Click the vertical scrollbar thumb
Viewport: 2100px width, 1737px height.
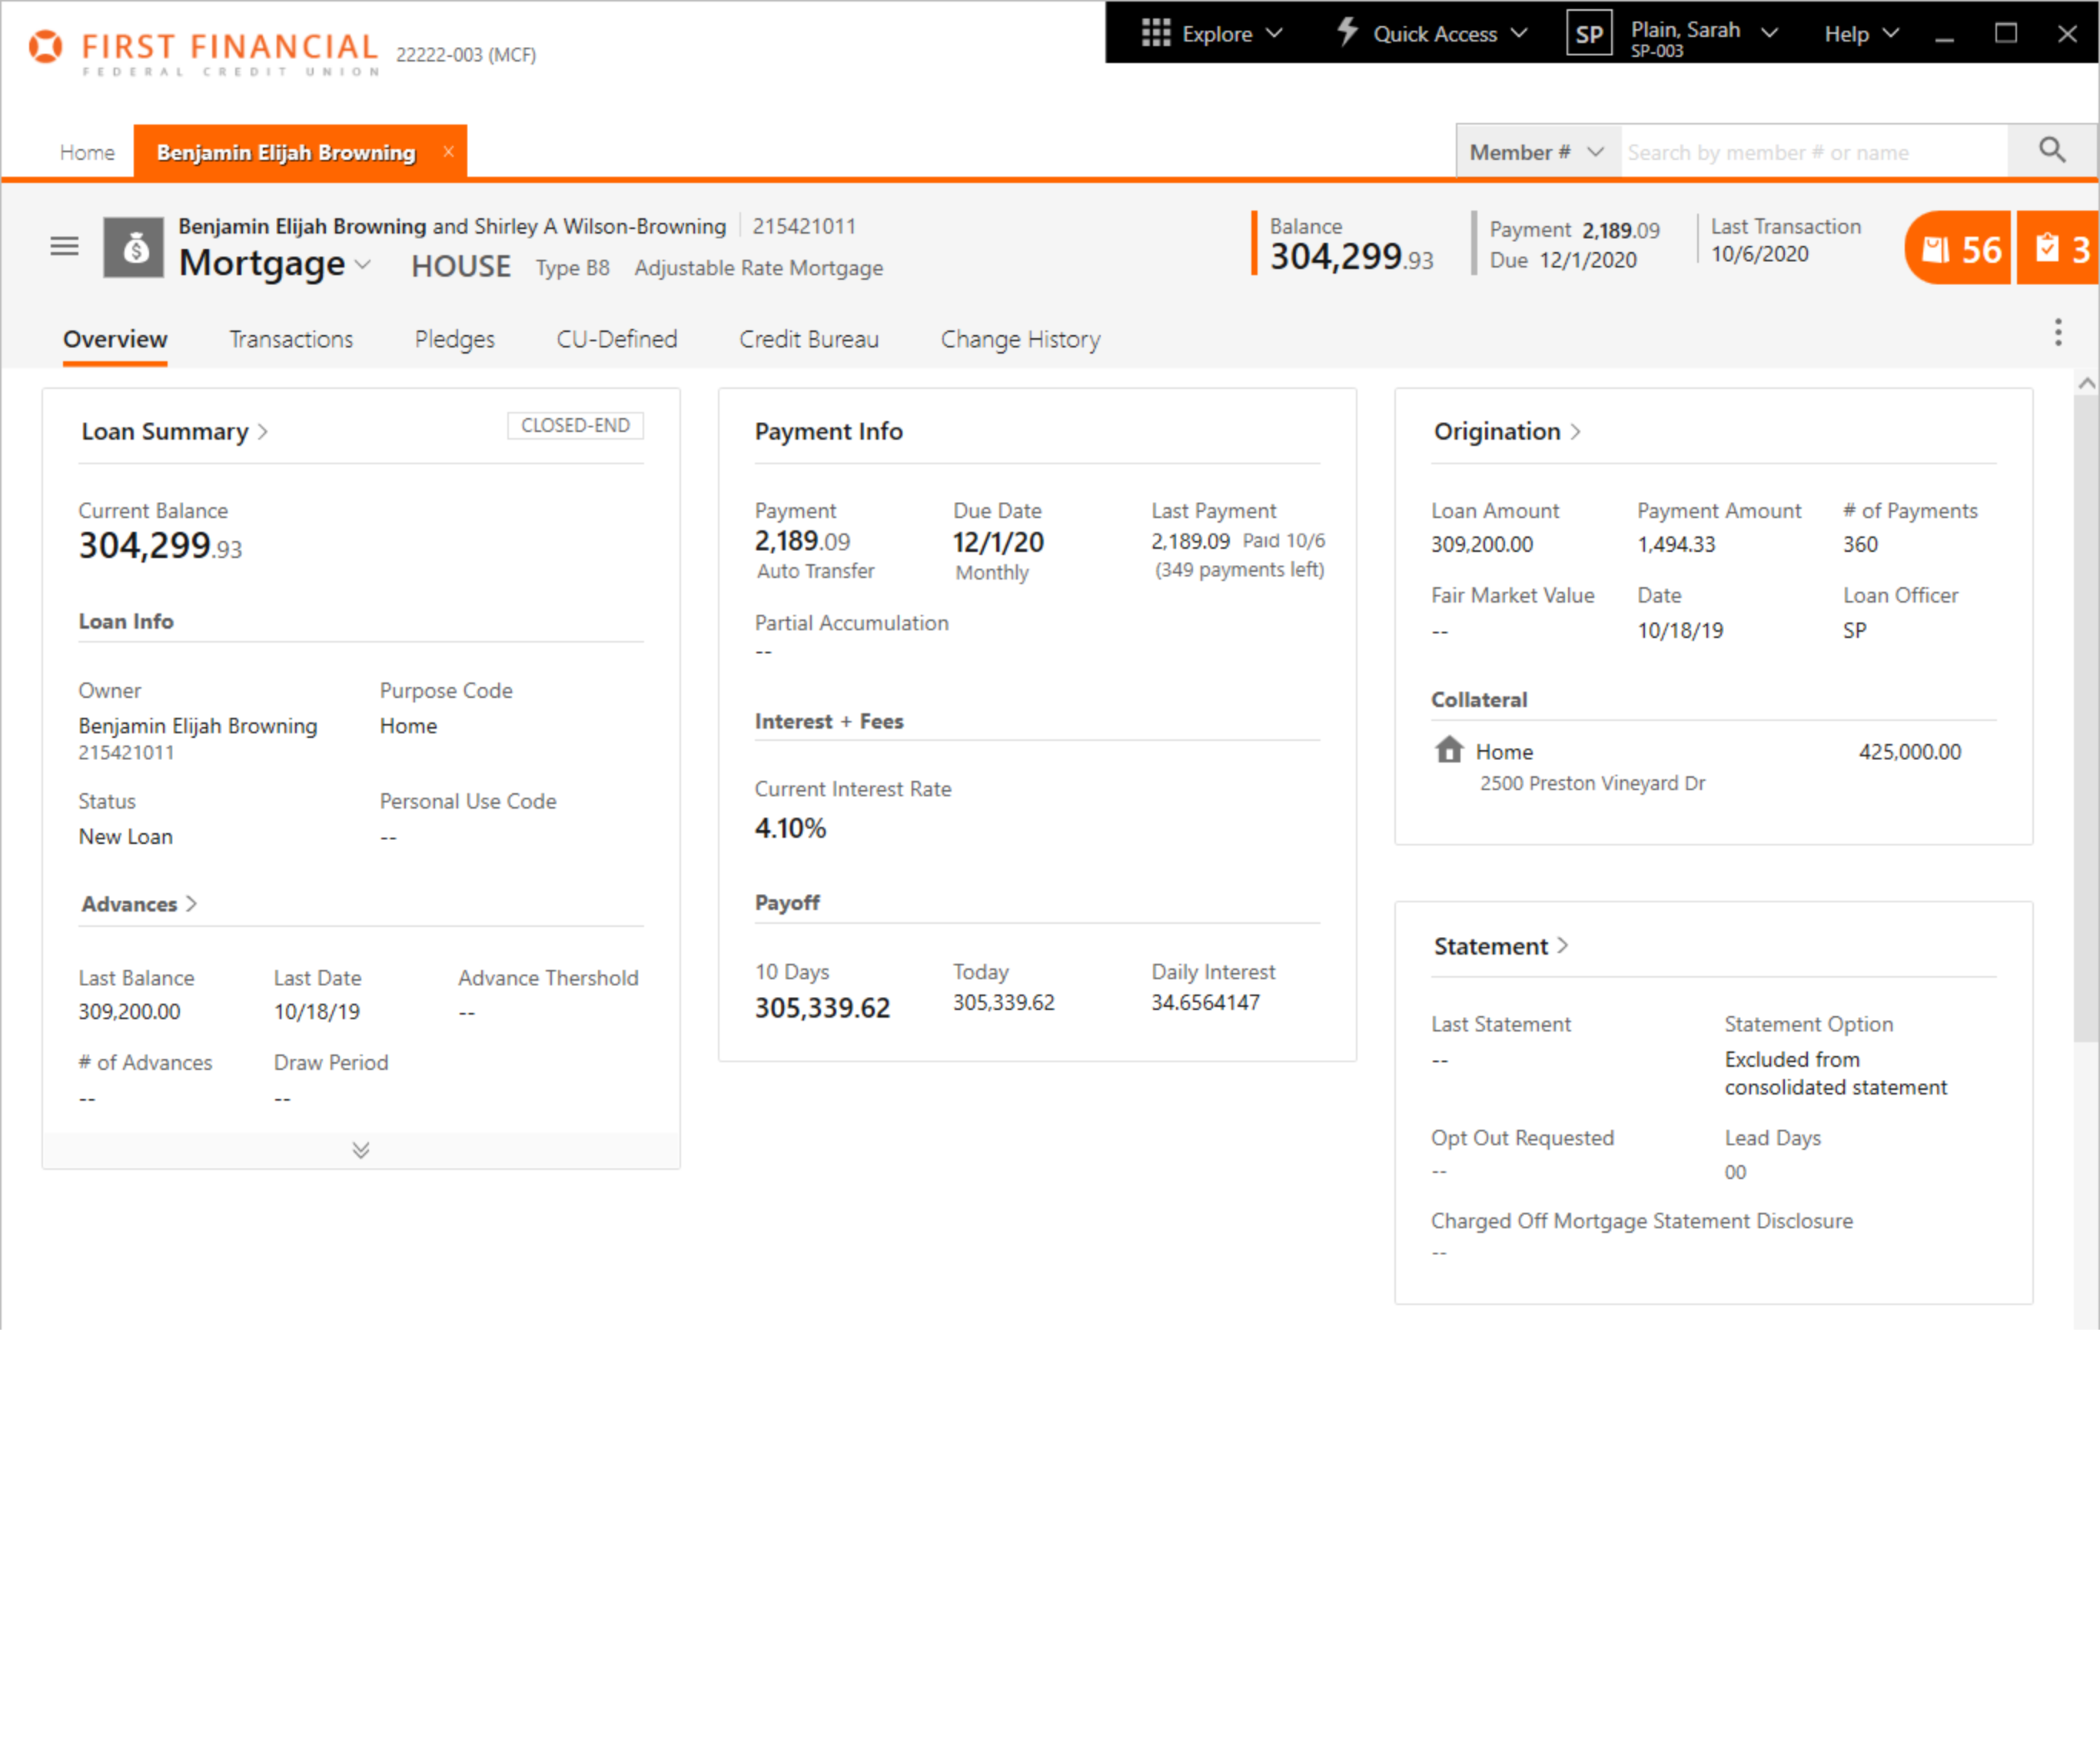click(2086, 718)
